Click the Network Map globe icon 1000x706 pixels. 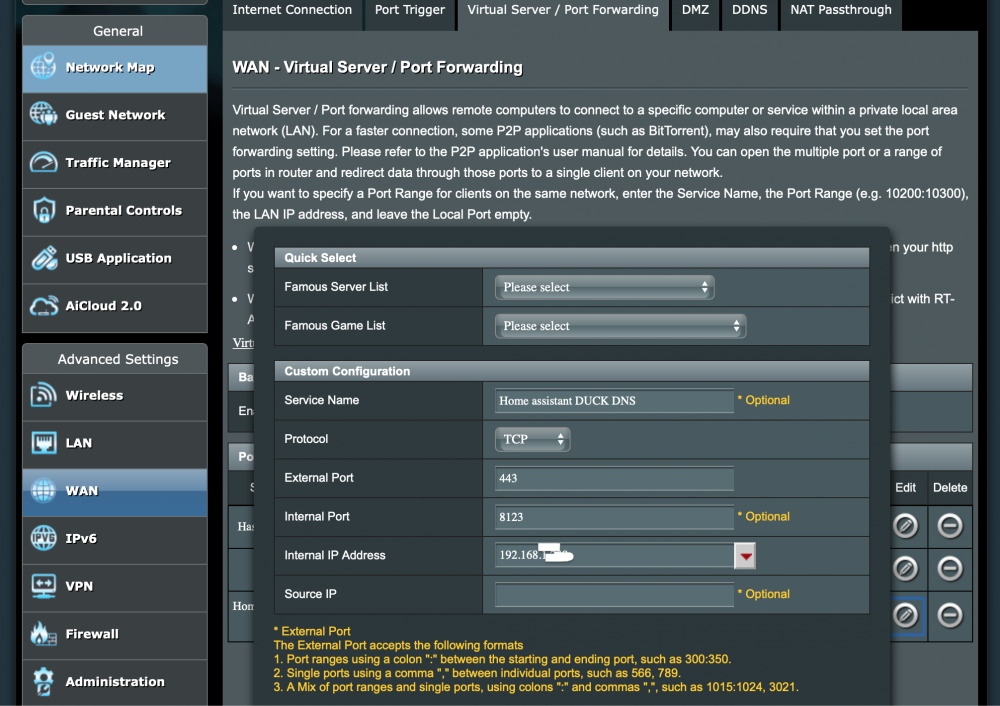click(x=44, y=67)
